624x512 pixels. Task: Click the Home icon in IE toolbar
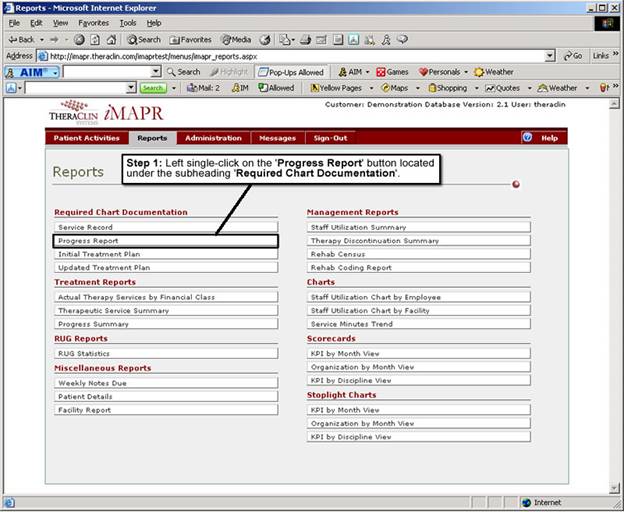[x=111, y=39]
